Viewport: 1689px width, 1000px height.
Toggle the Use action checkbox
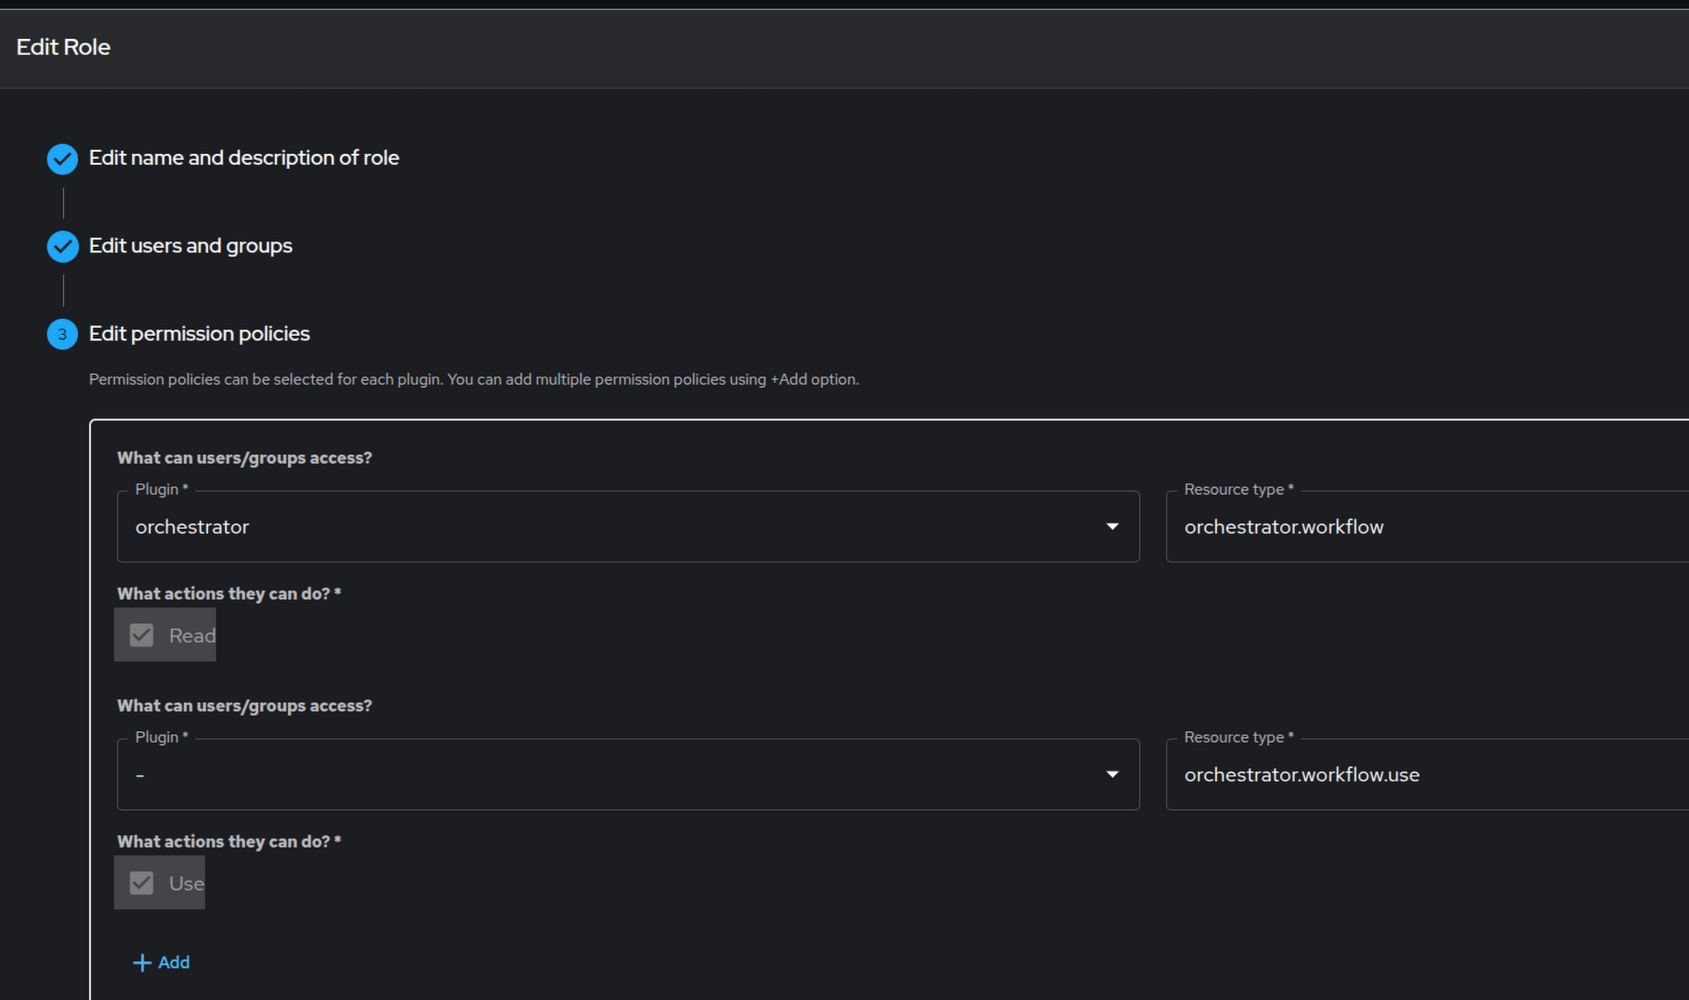[142, 883]
